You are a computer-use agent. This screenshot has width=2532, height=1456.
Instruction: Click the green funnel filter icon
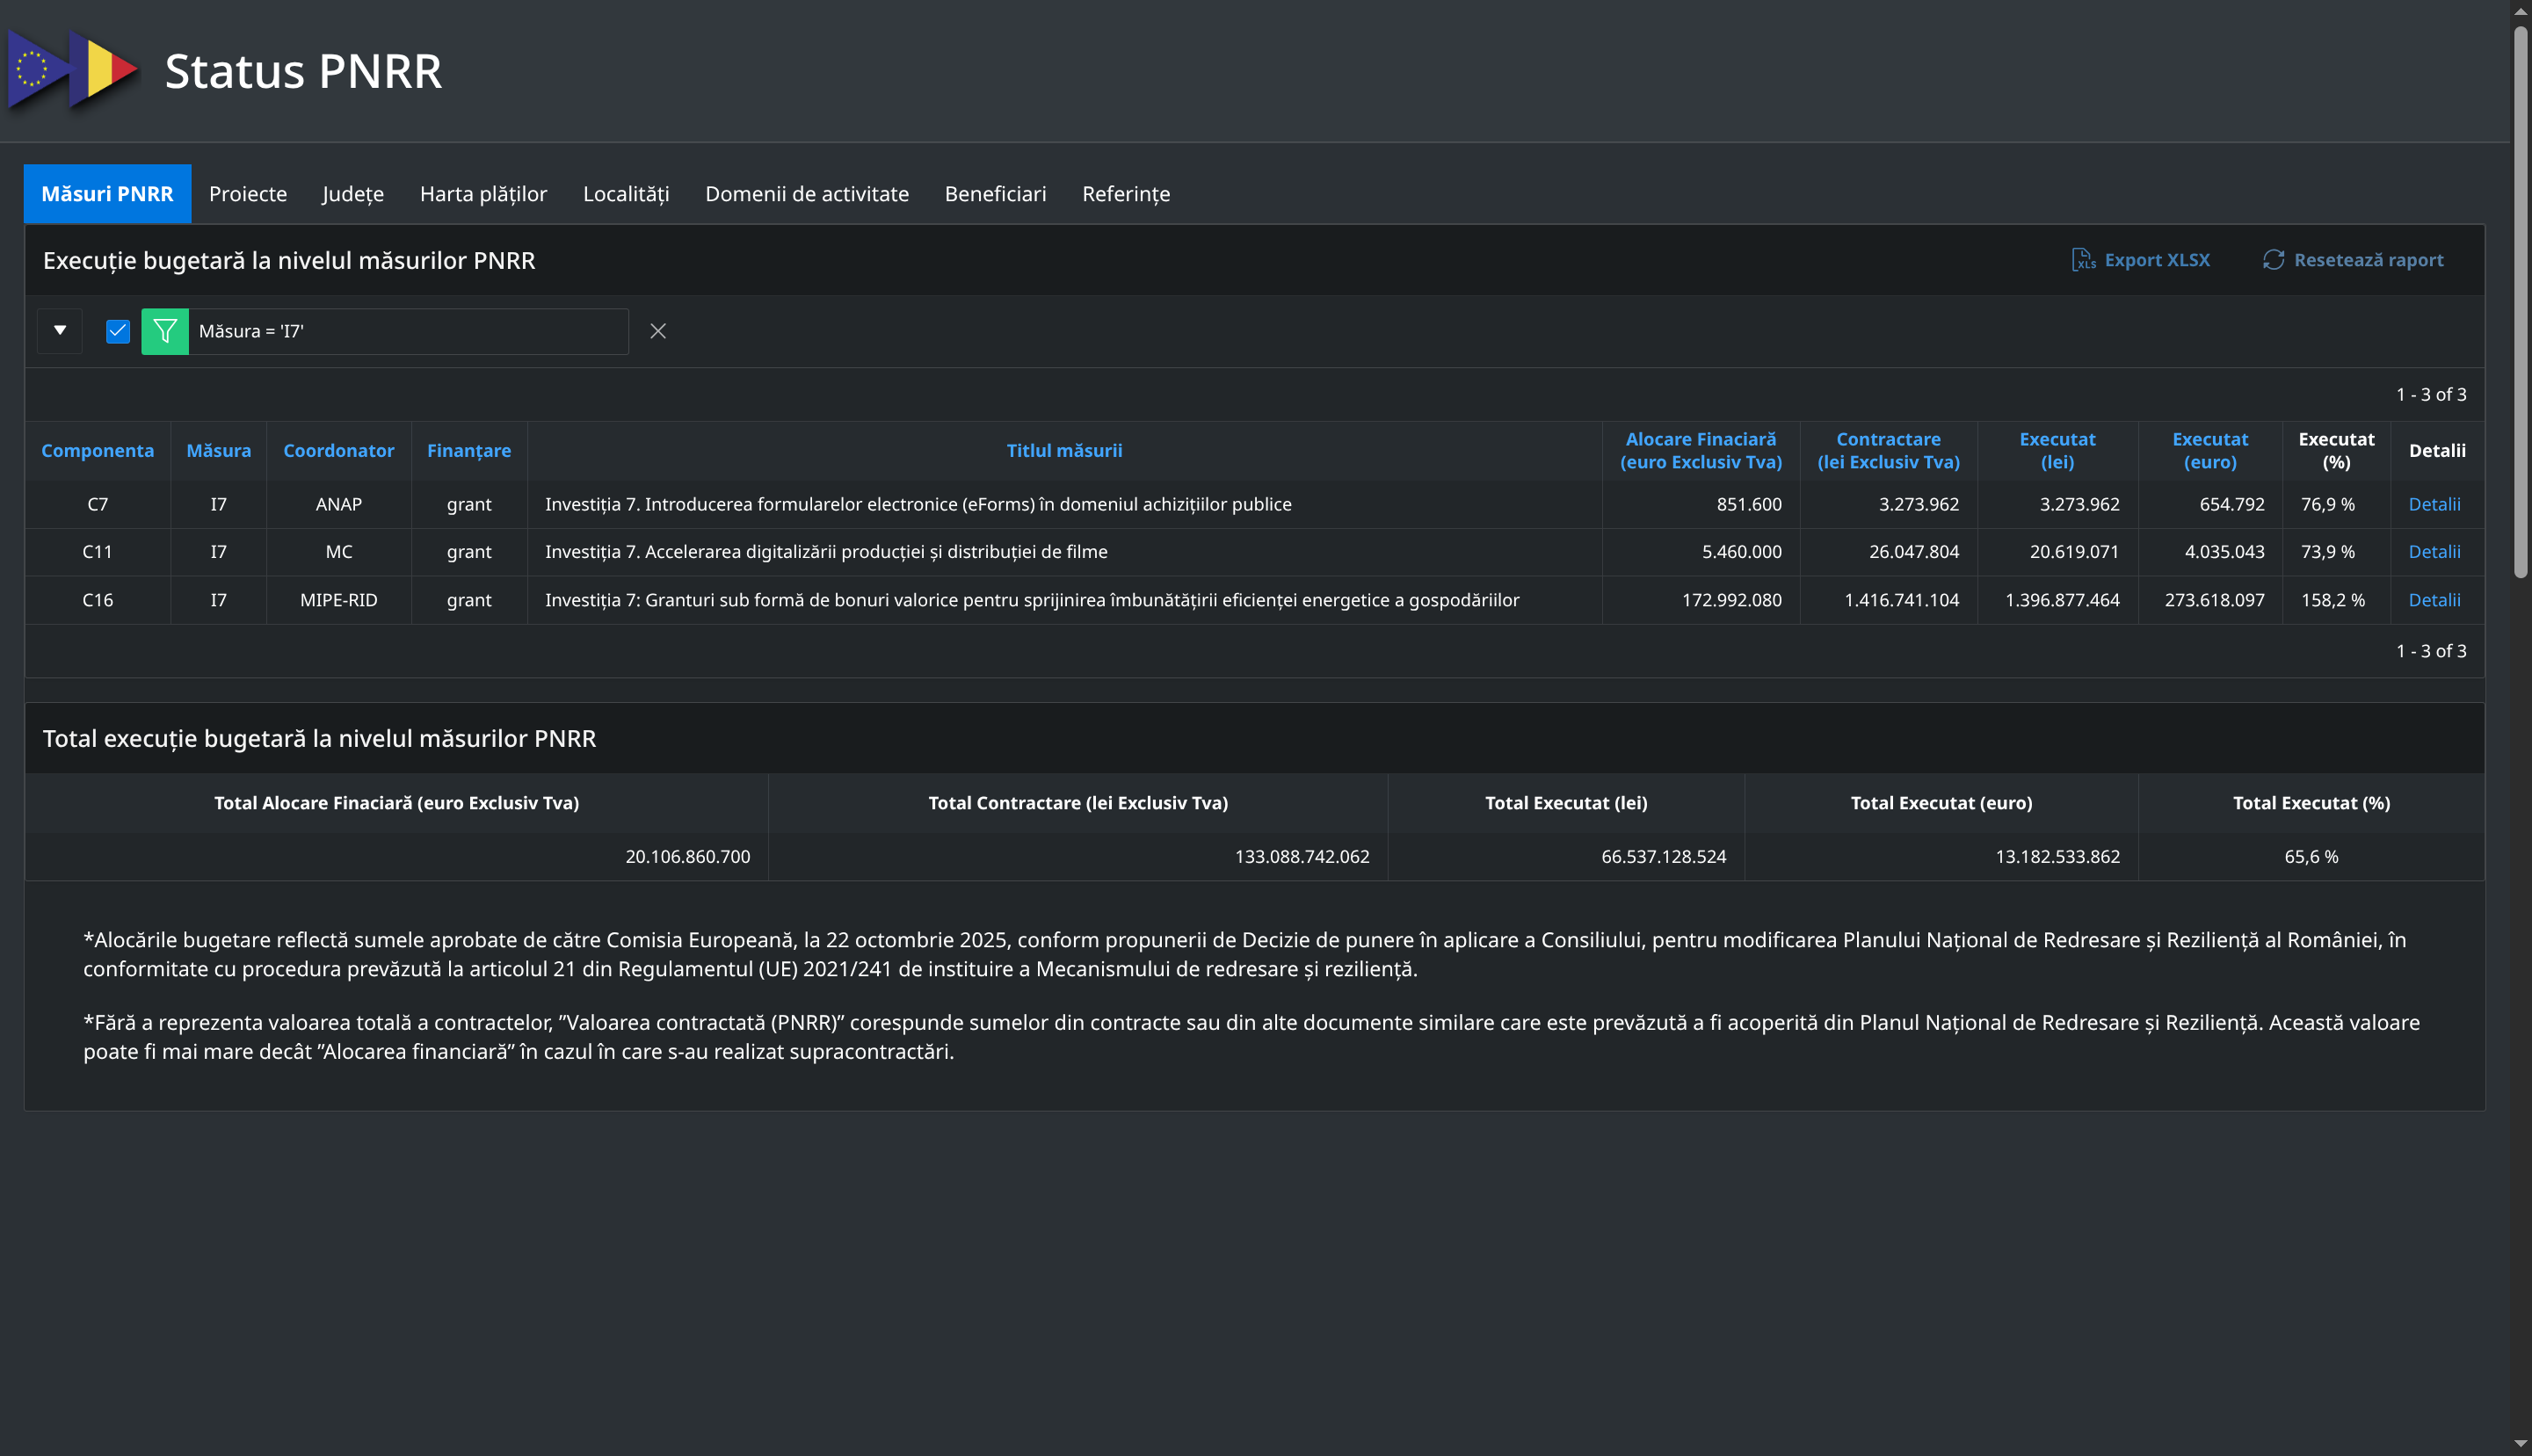point(165,331)
